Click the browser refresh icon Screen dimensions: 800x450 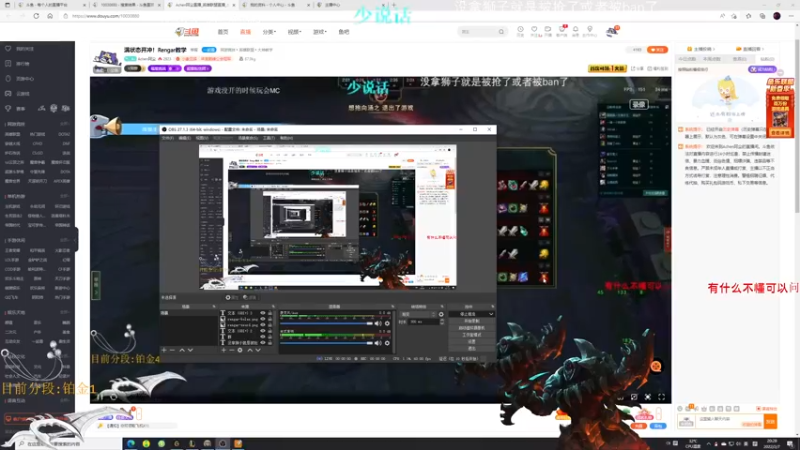click(36, 16)
